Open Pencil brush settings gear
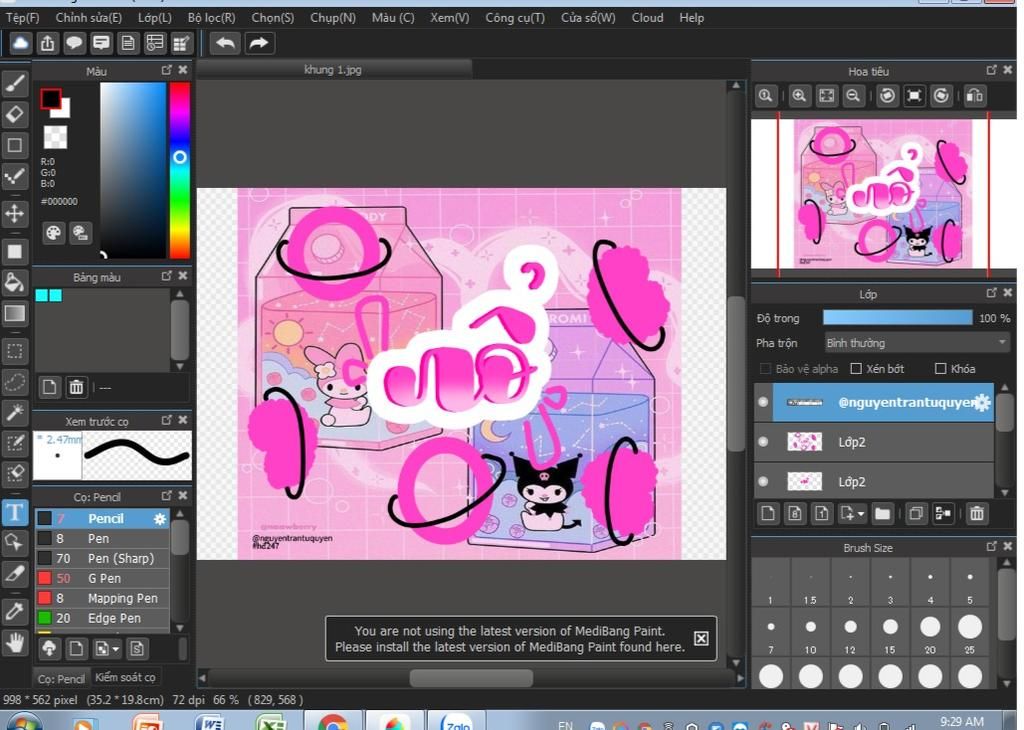The image size is (1024, 730). 160,518
